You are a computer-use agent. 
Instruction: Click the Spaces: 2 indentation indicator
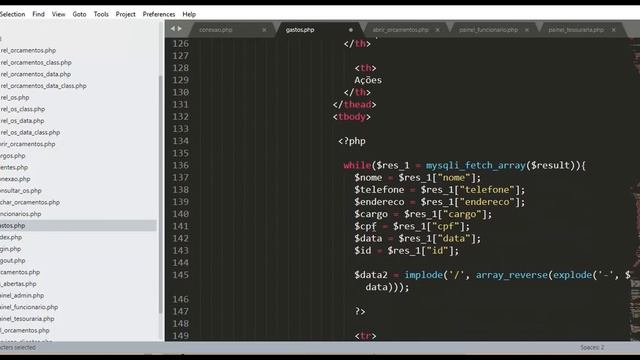pyautogui.click(x=592, y=347)
